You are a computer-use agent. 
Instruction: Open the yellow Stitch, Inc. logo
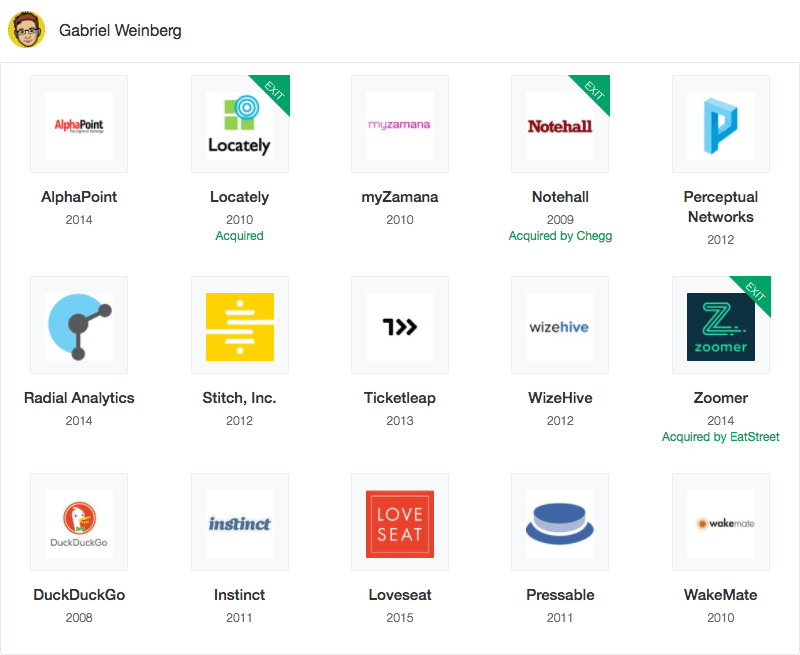pos(240,325)
